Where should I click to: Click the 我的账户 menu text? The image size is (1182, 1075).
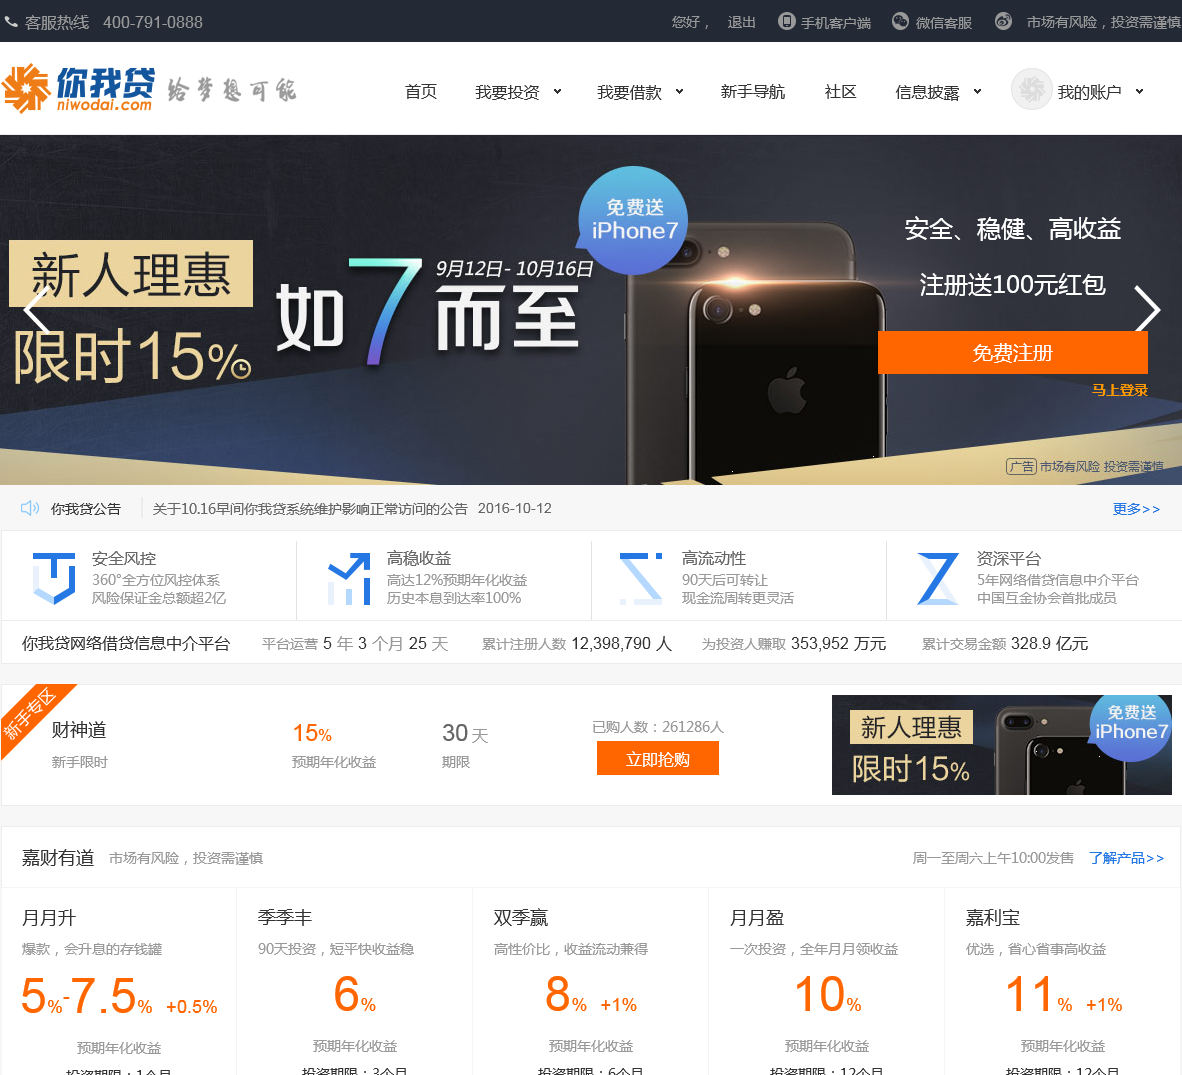1089,92
